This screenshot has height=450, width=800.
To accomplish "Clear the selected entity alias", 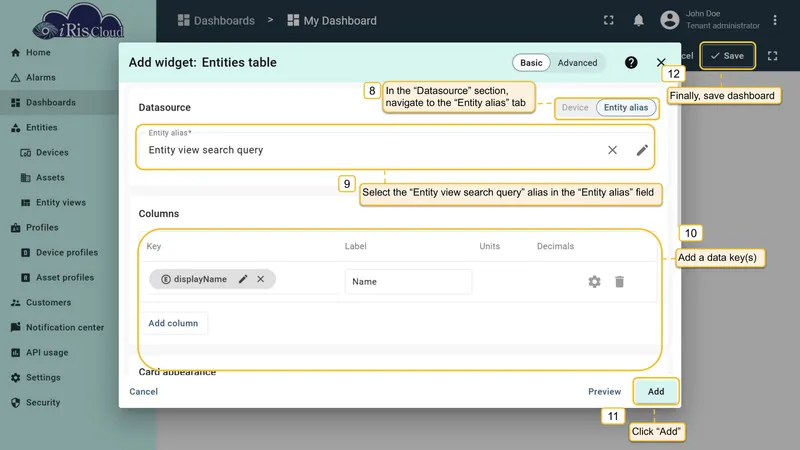I will tap(612, 150).
